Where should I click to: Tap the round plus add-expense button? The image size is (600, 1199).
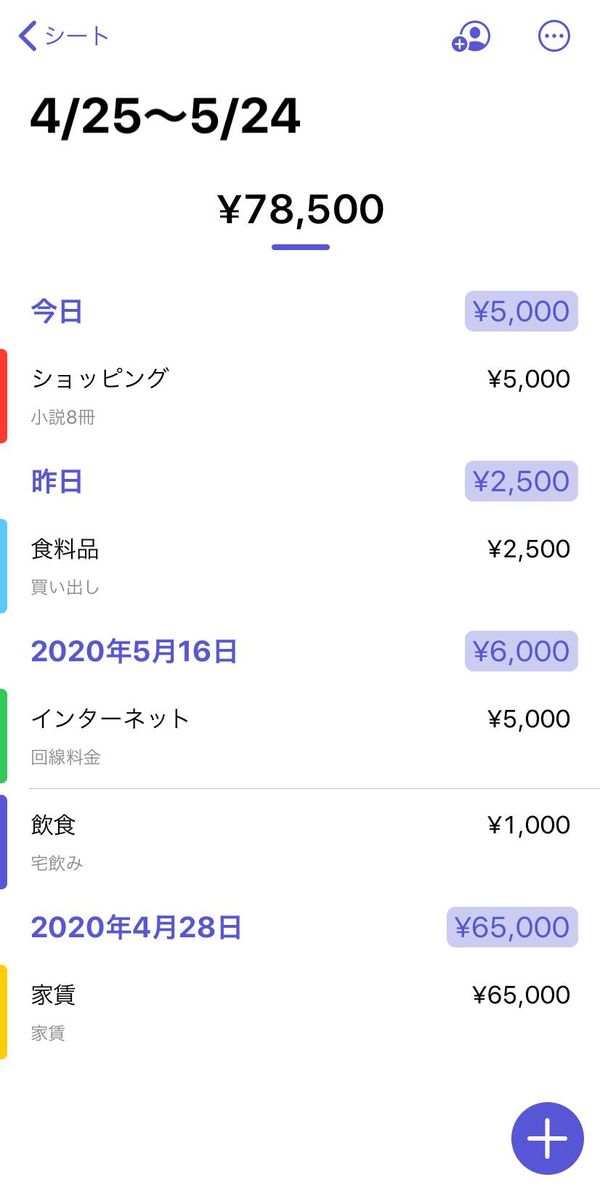[x=547, y=1139]
